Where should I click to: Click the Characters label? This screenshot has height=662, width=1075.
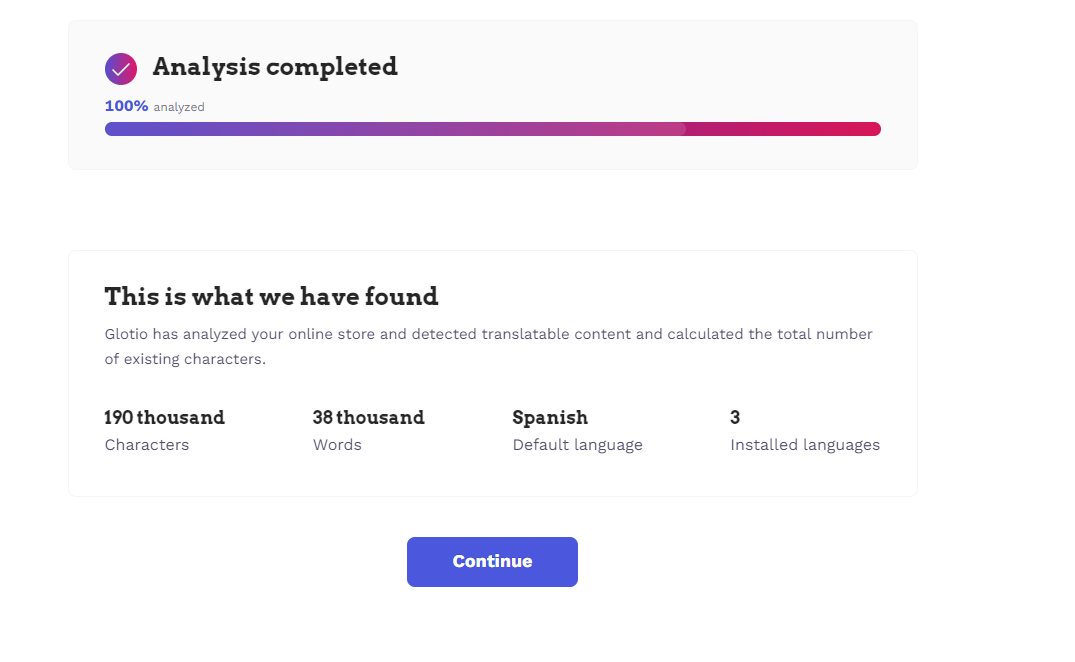click(147, 445)
